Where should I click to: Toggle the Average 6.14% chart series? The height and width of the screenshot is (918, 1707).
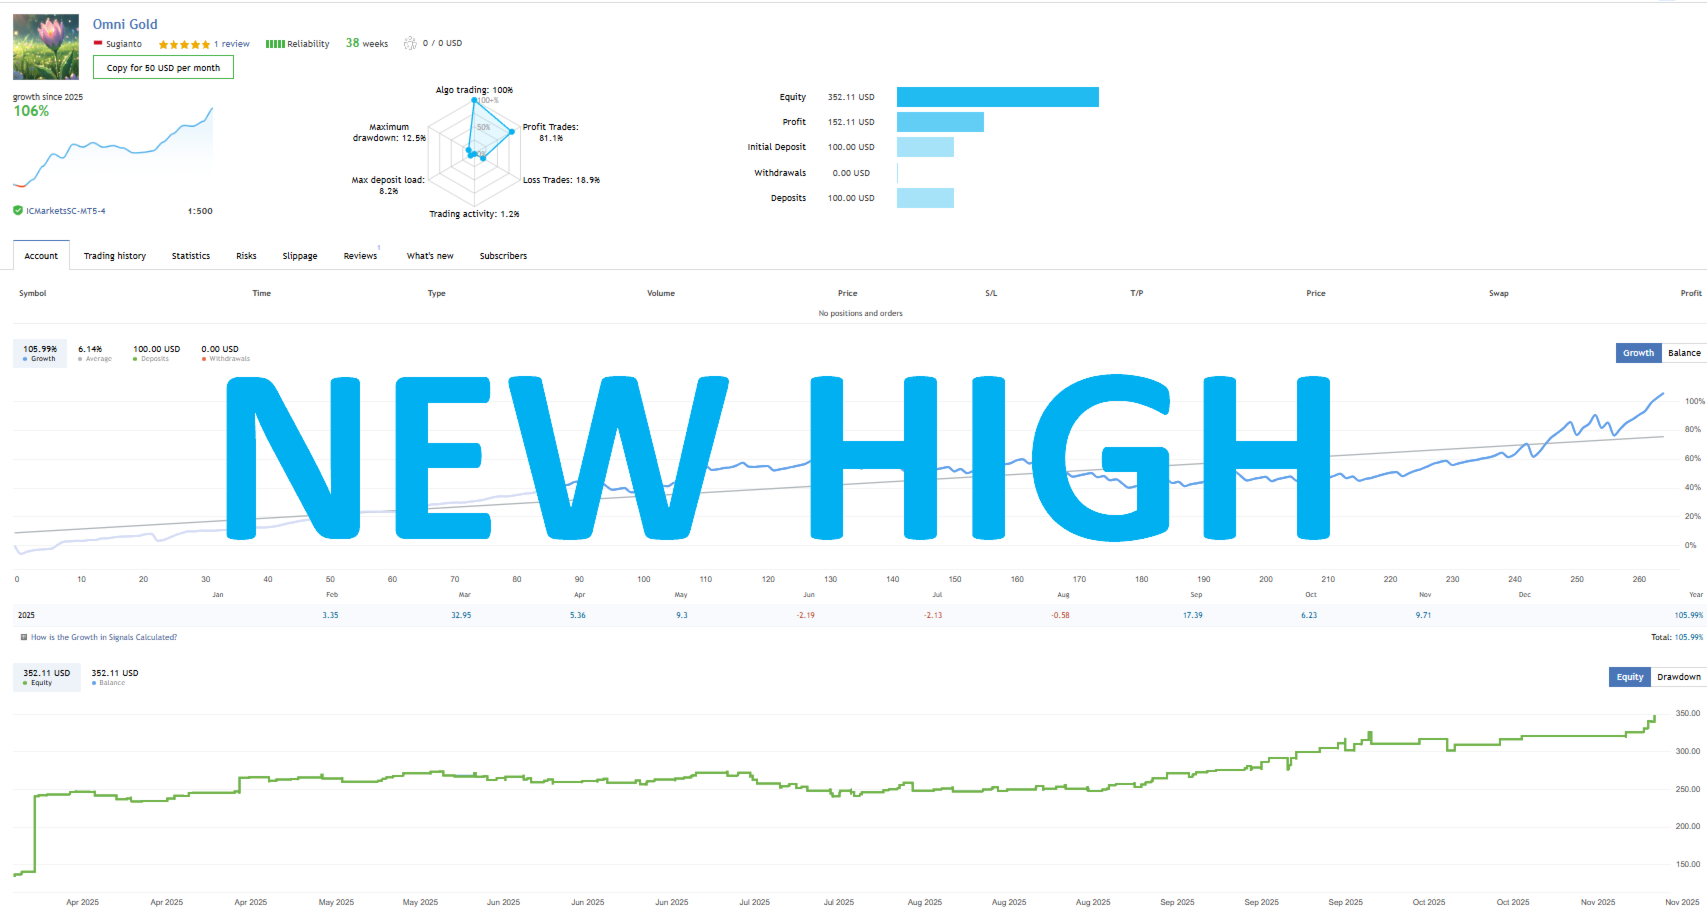pos(95,353)
